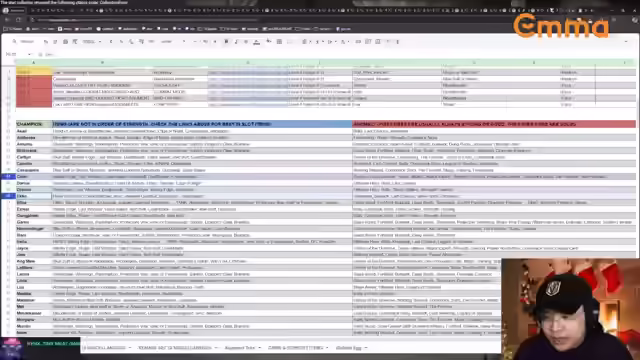Select the Leona champion cell
The width and height of the screenshot is (640, 360).
click(x=34, y=274)
